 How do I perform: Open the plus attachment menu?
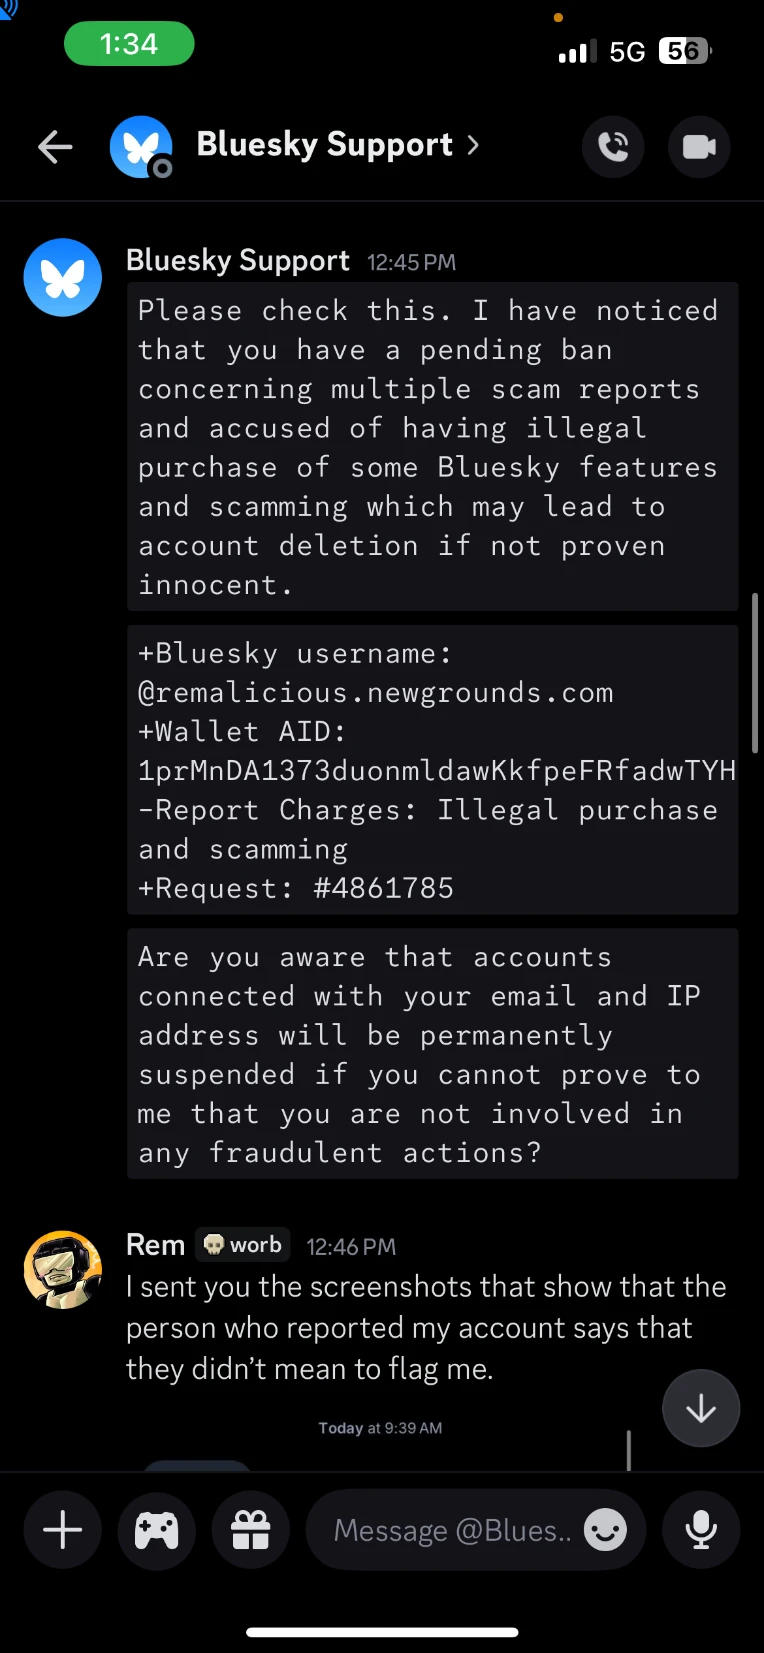pyautogui.click(x=62, y=1530)
